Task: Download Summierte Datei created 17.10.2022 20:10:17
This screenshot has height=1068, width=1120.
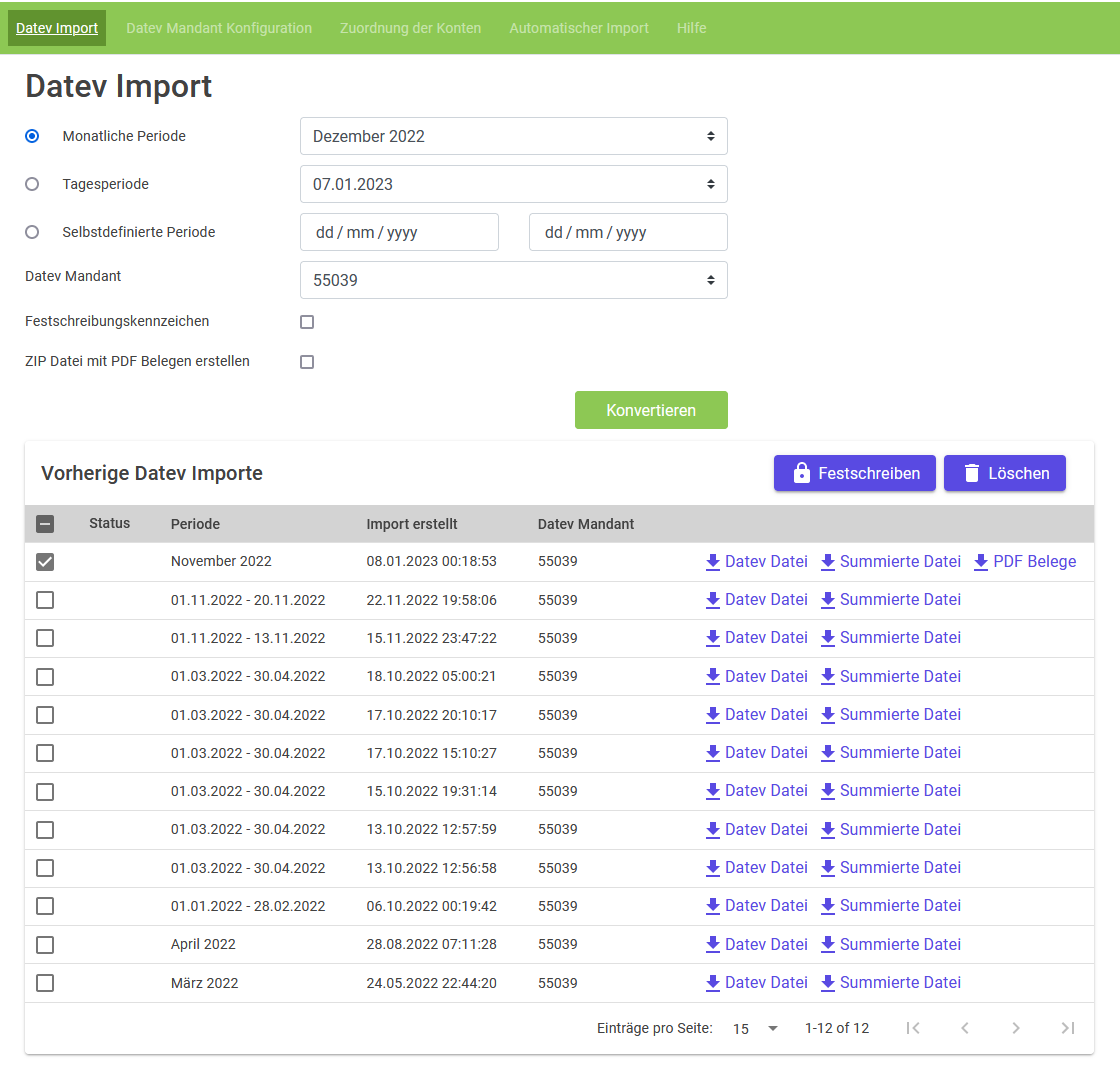Action: pos(891,715)
